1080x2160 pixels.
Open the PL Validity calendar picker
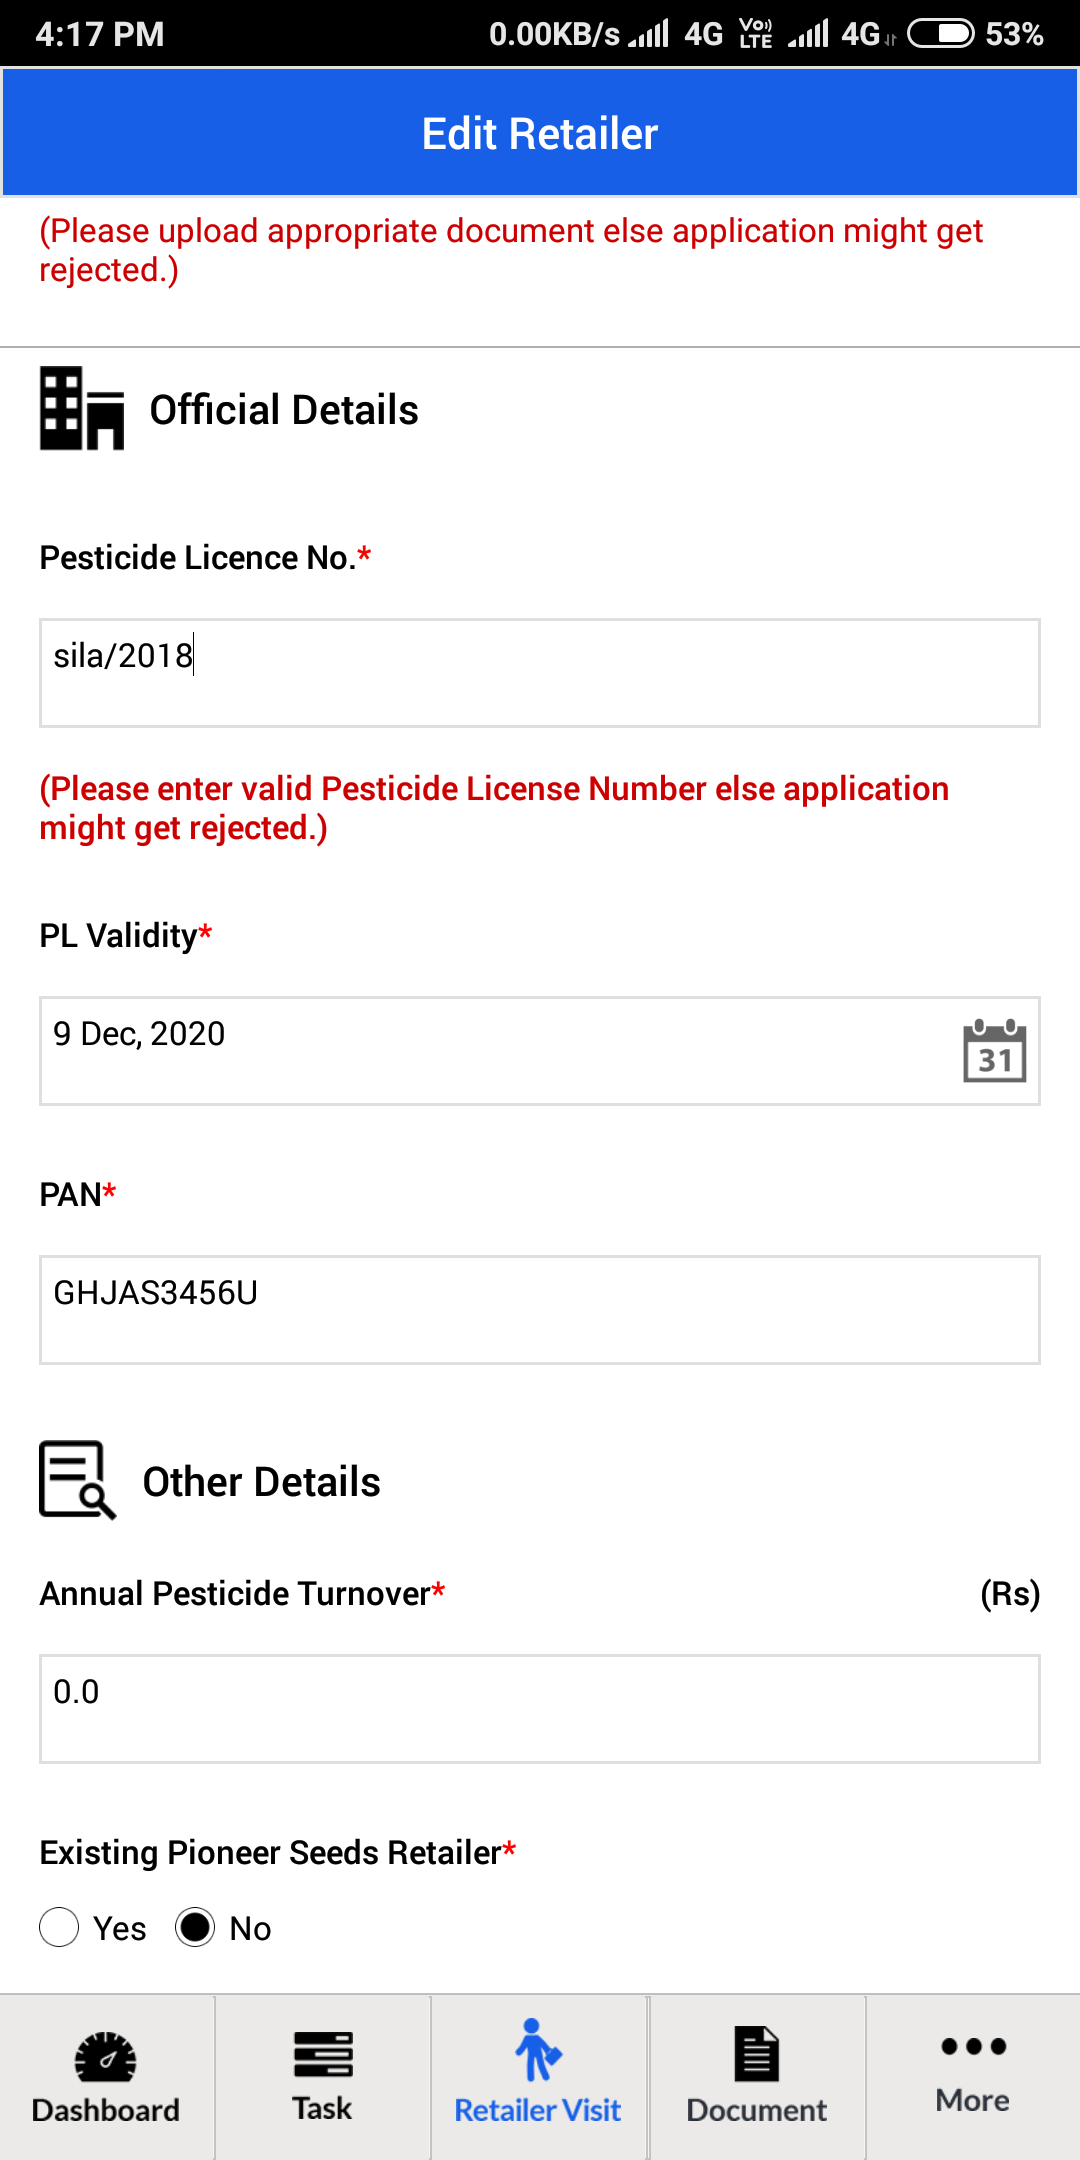click(995, 1050)
